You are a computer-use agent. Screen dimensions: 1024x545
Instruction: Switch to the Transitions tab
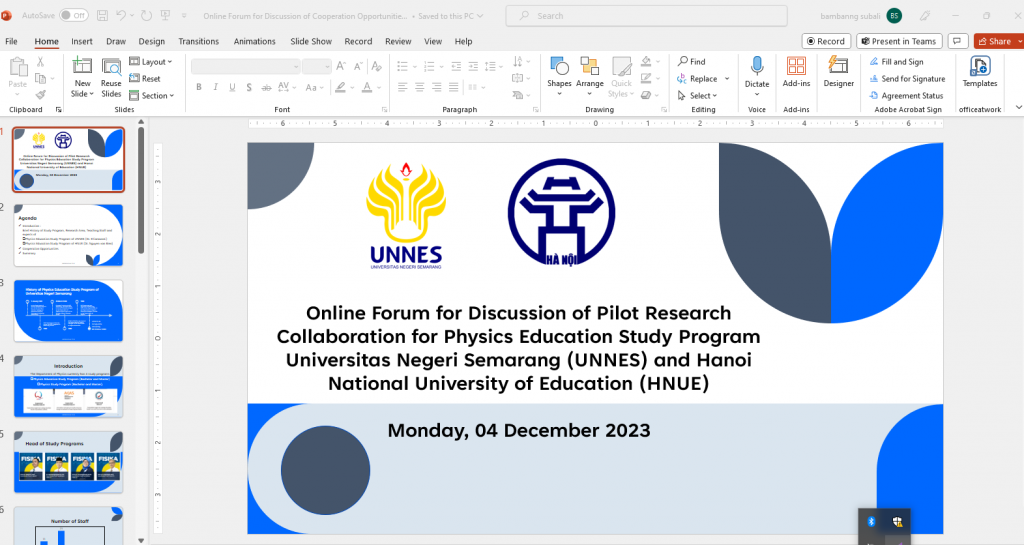tap(198, 41)
